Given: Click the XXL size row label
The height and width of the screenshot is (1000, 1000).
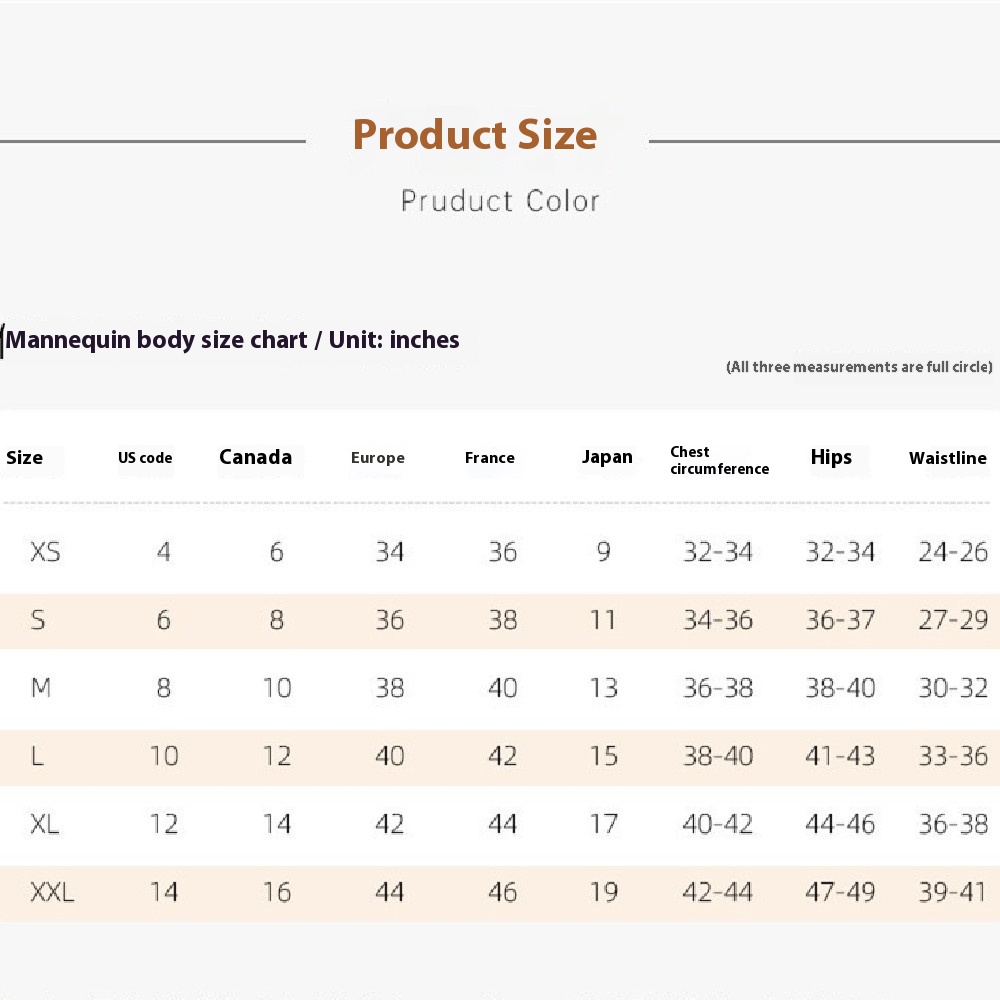Looking at the screenshot, I should coord(52,892).
